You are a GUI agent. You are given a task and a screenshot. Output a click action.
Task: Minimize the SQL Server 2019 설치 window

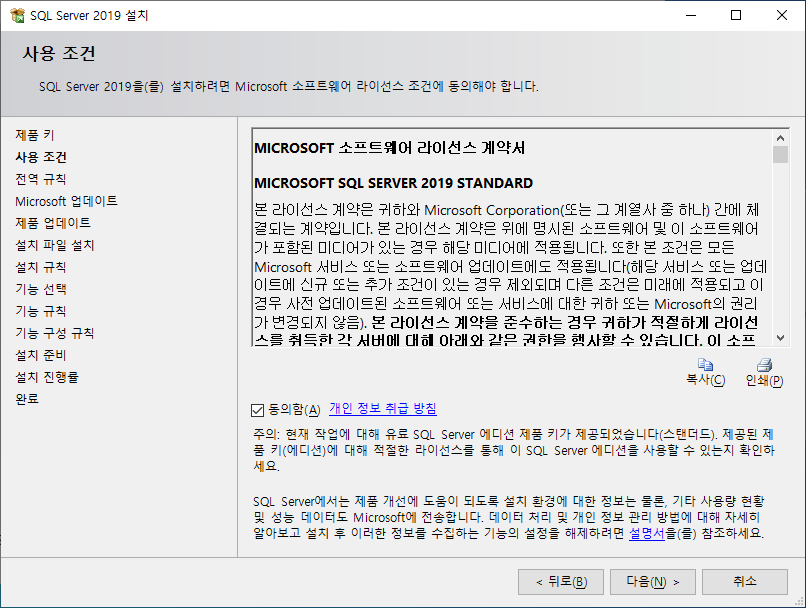(x=691, y=15)
